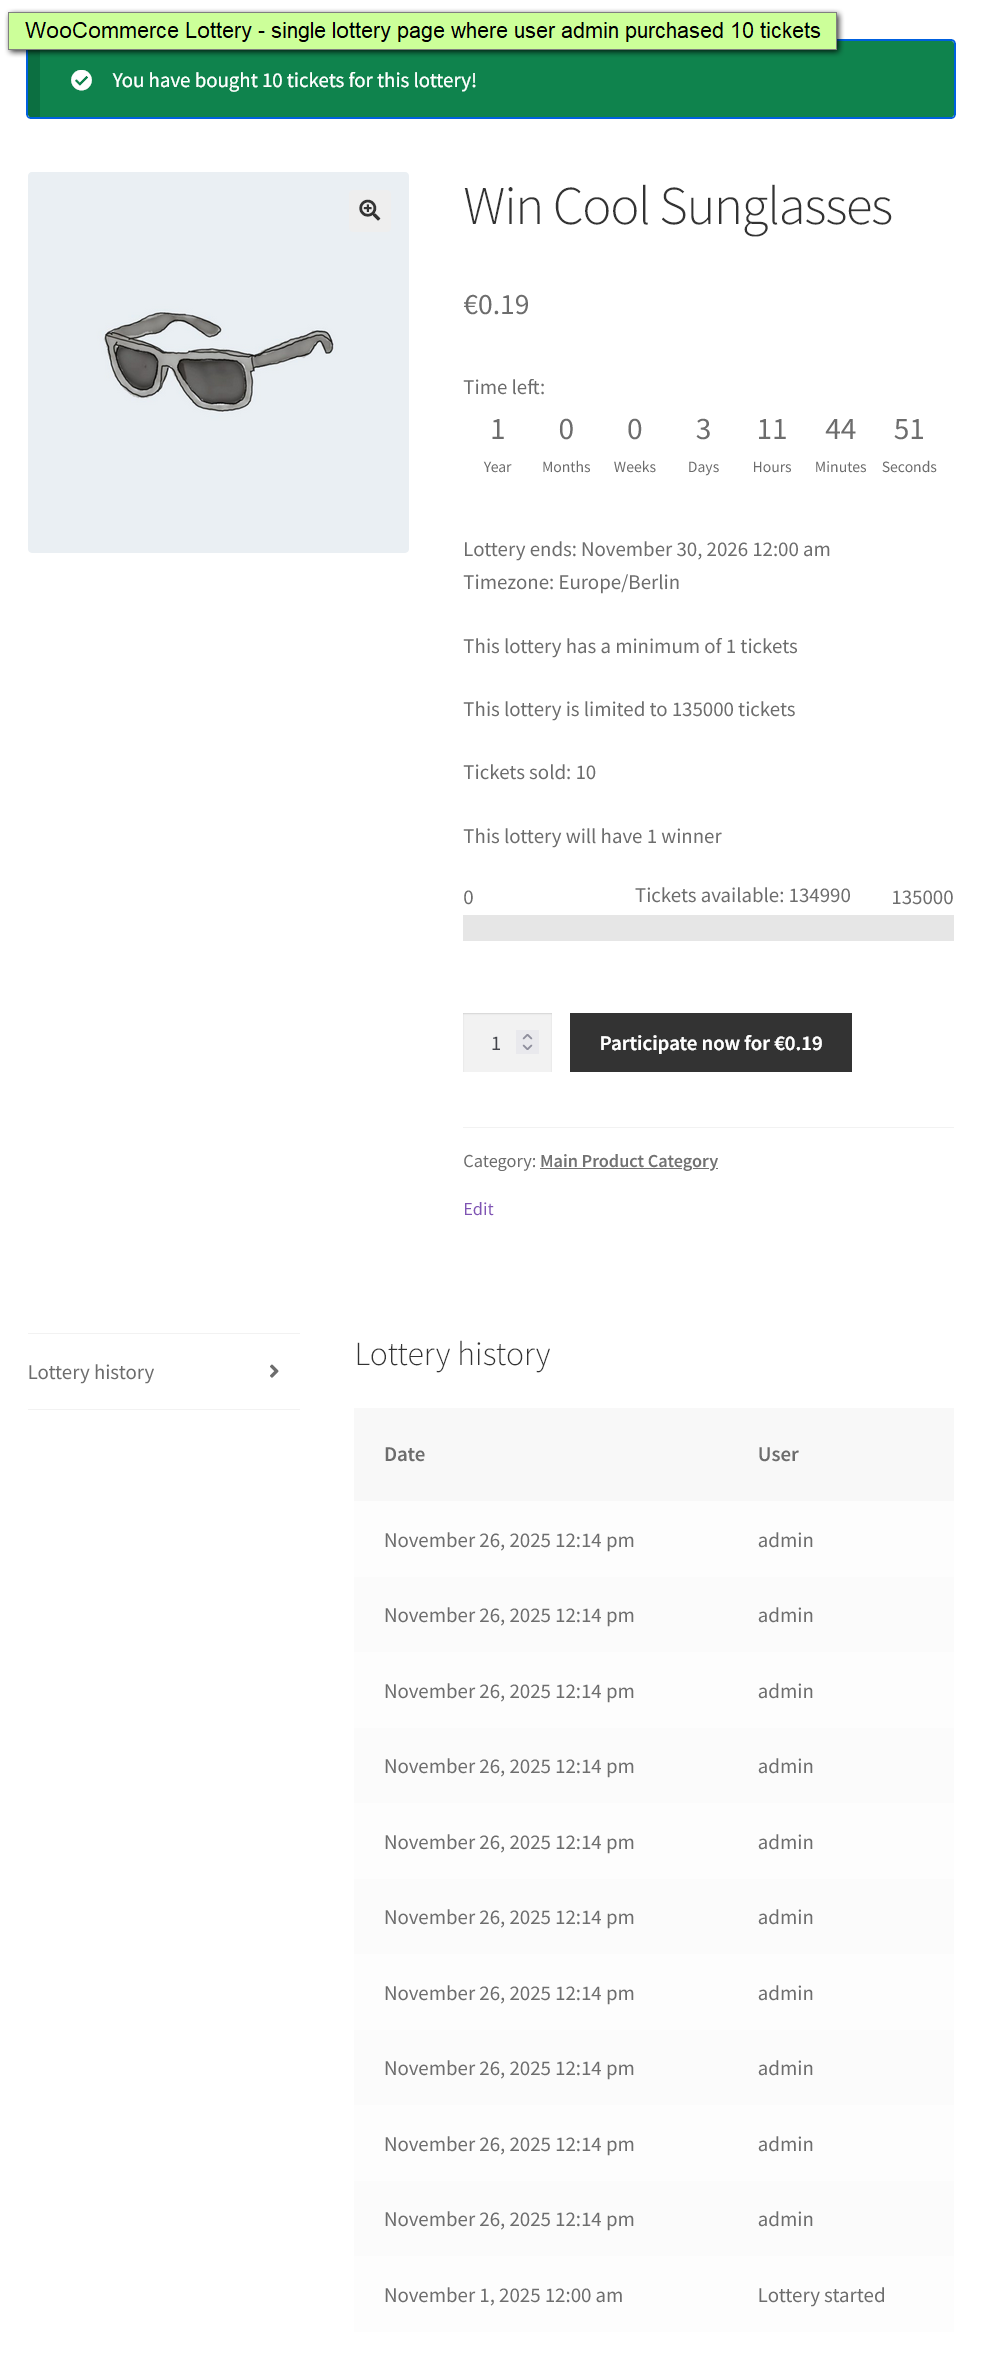Click the sunglasses product image

tap(218, 362)
